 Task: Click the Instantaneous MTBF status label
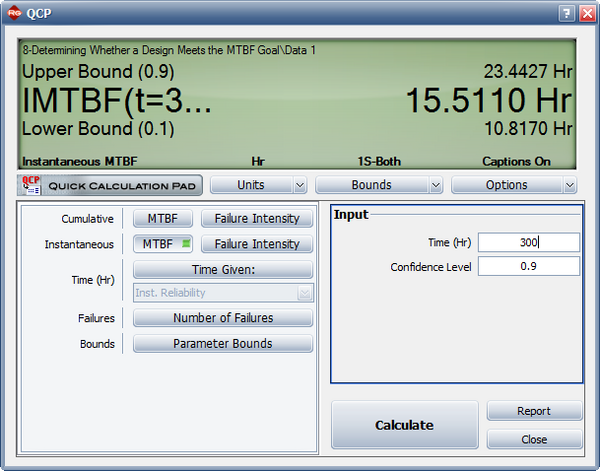[x=80, y=161]
